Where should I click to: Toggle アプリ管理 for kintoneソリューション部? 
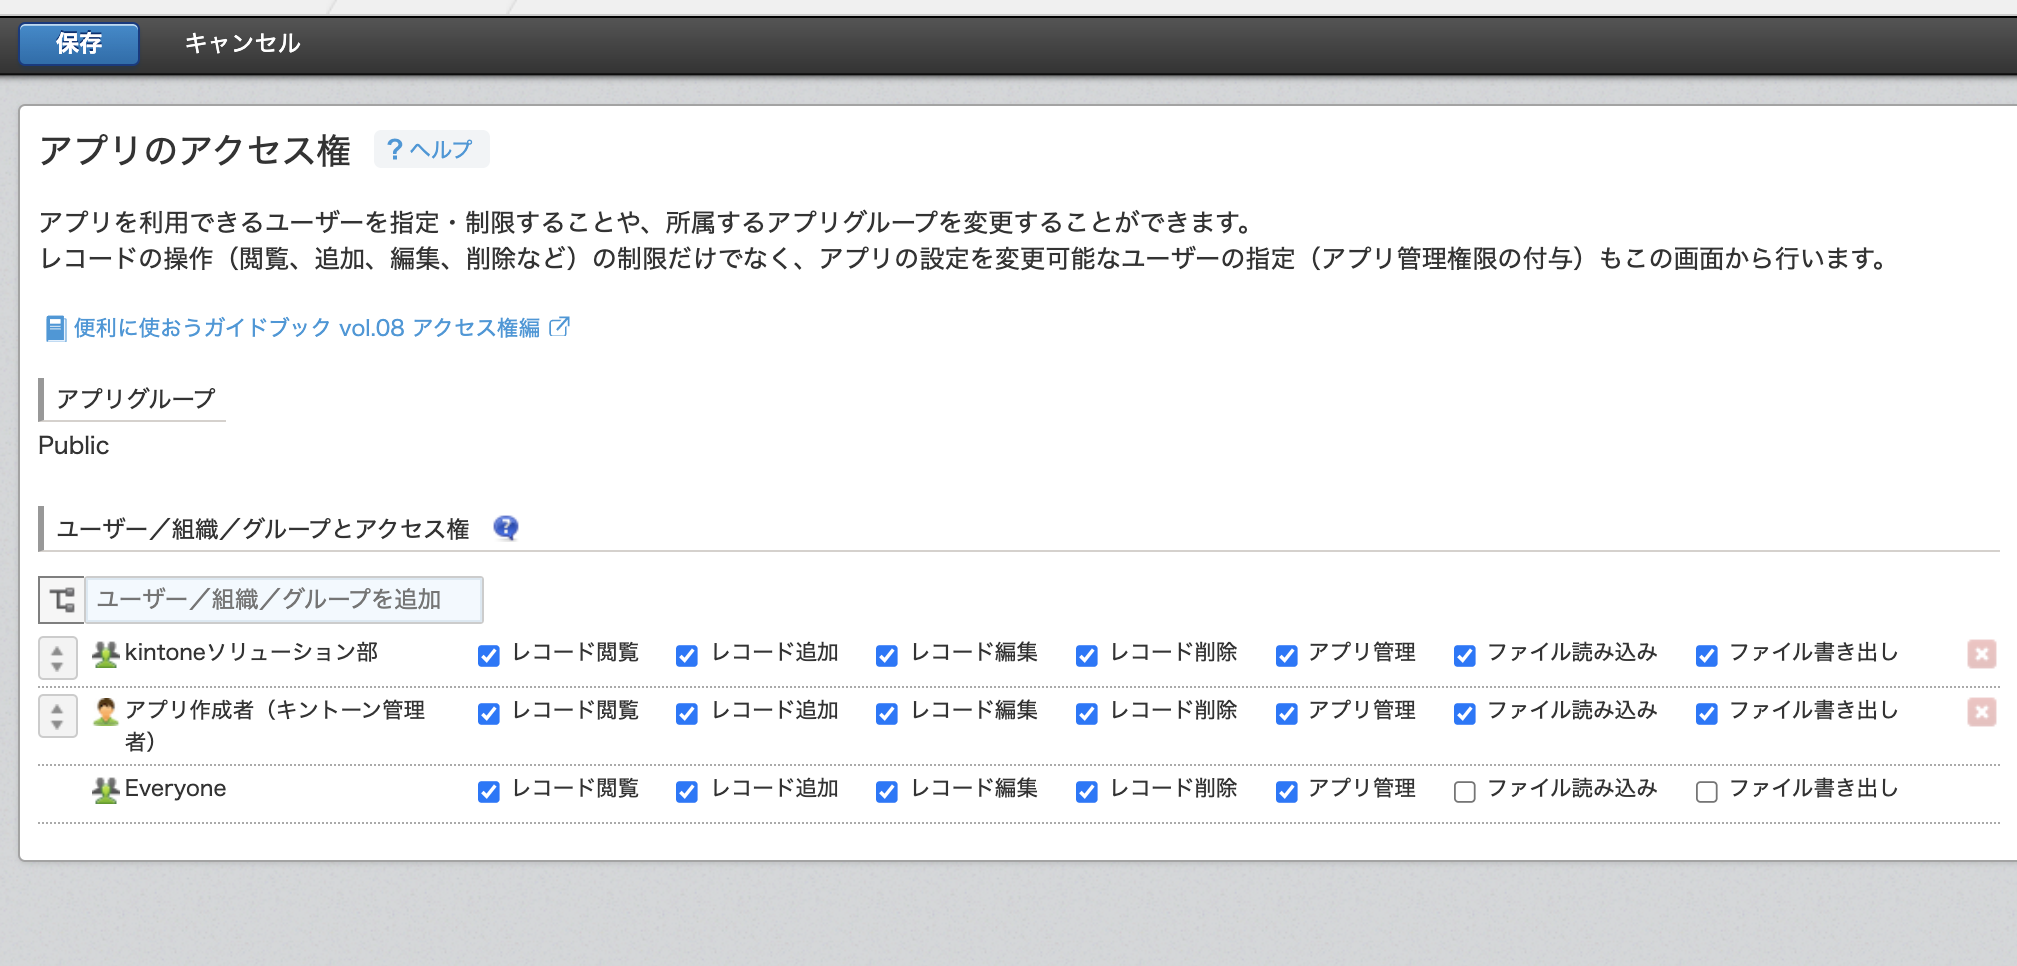click(x=1287, y=656)
